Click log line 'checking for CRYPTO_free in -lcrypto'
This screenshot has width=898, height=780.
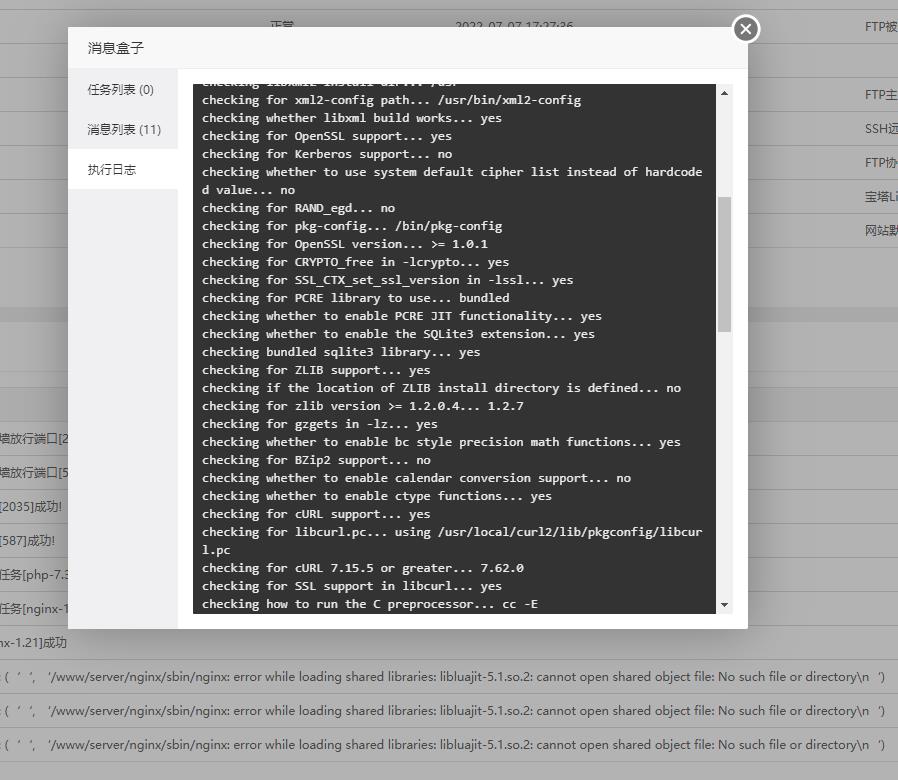pyautogui.click(x=355, y=262)
